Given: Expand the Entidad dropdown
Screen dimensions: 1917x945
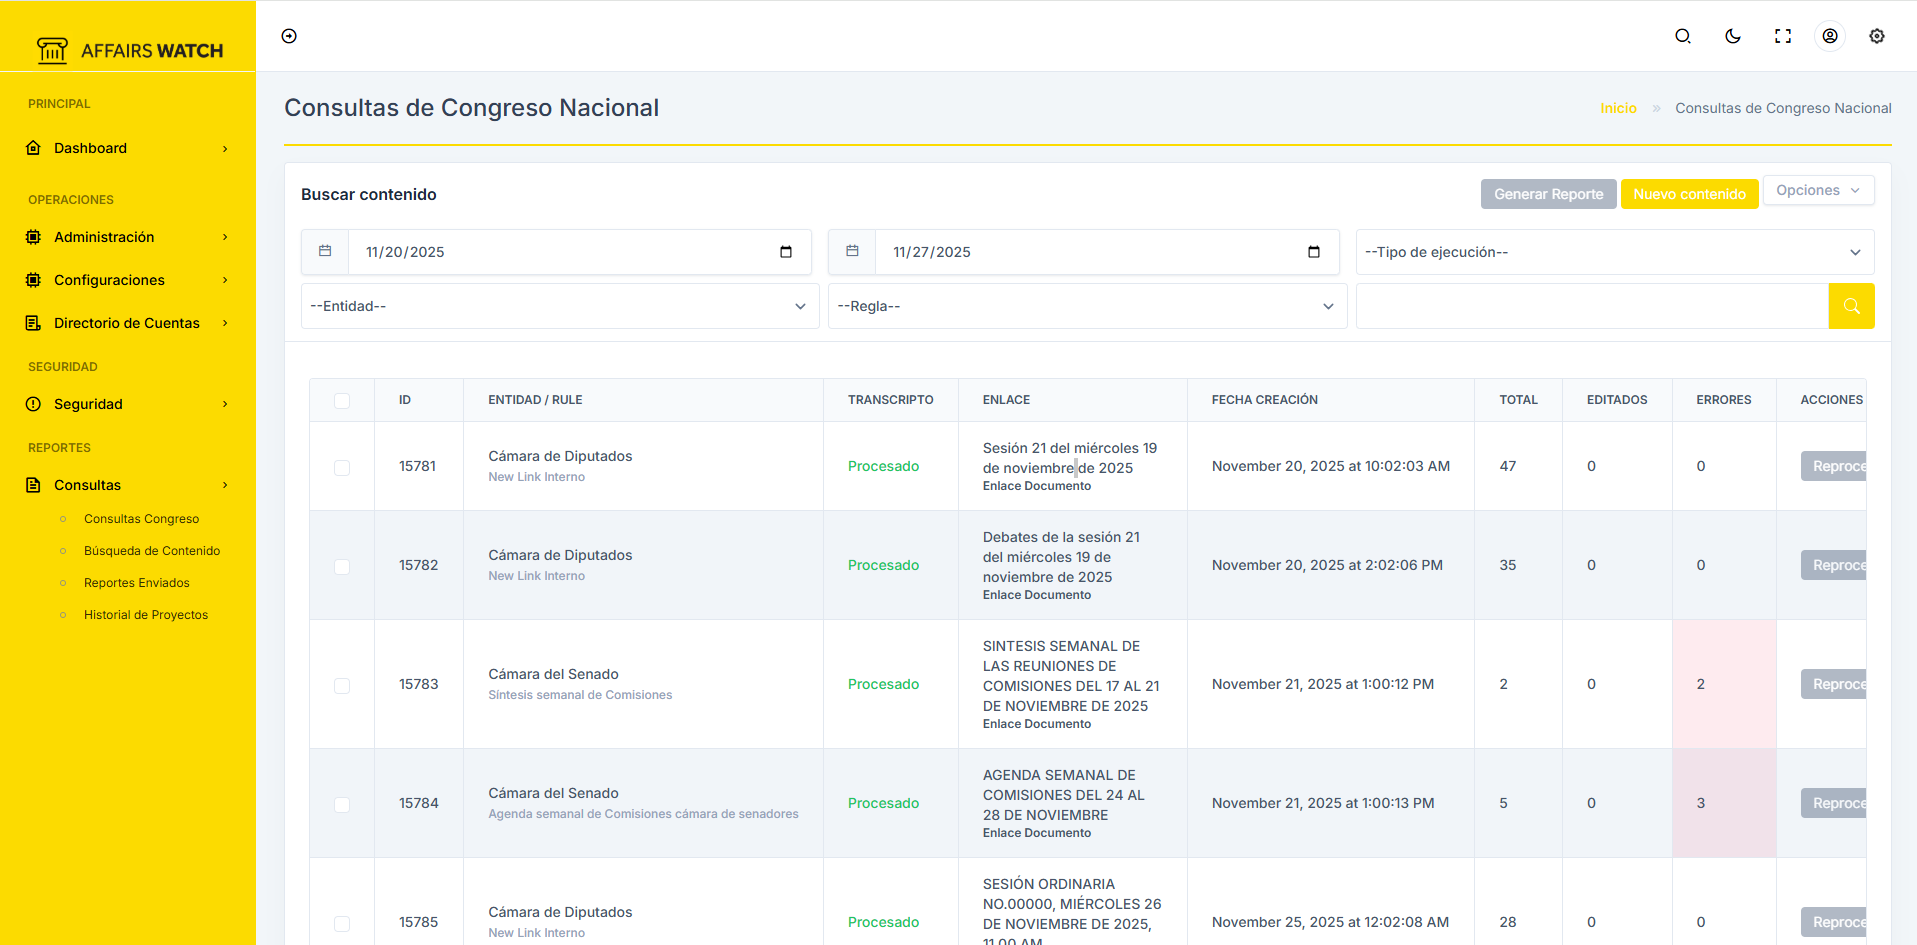Looking at the screenshot, I should click(x=559, y=306).
